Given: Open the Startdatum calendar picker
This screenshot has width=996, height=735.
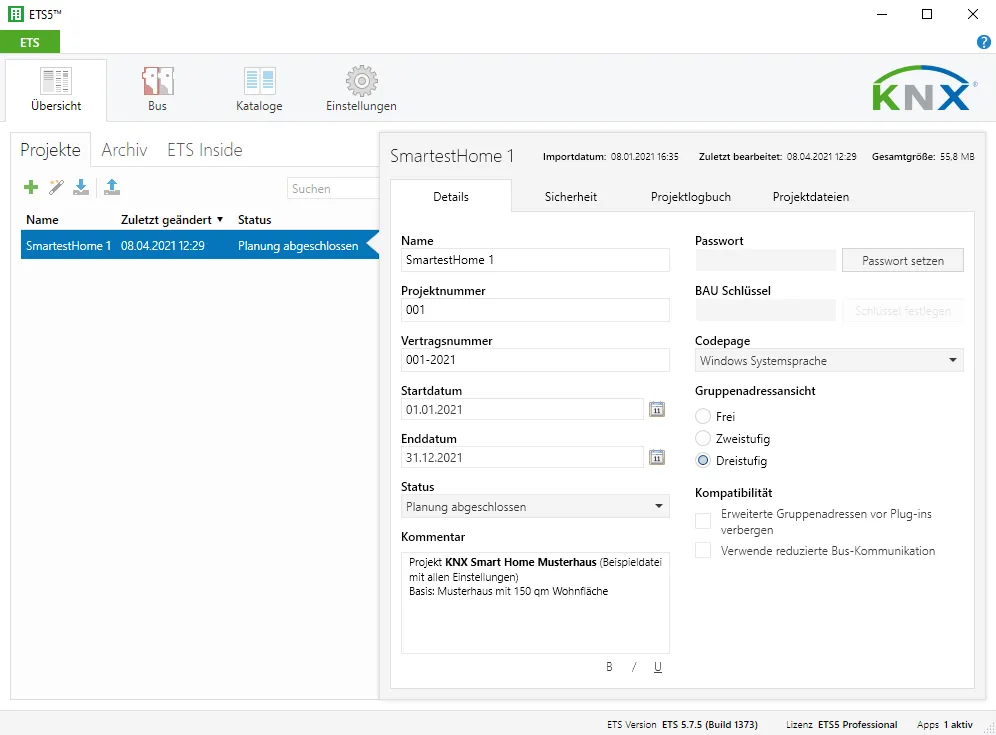Looking at the screenshot, I should (657, 409).
